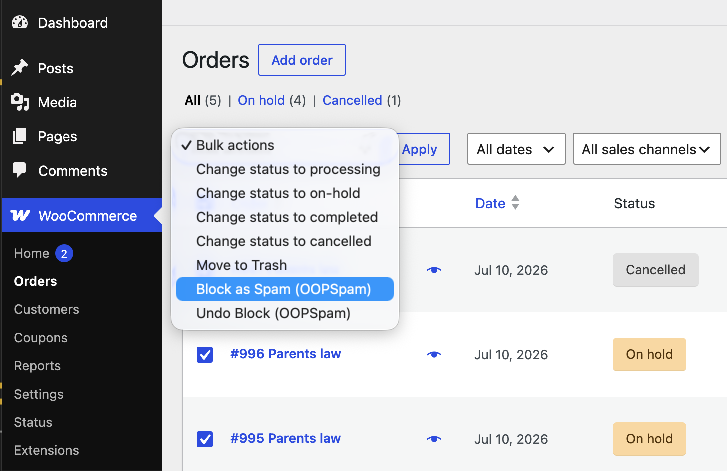Show All orders filter
Screen dimensions: 727x471
192,101
